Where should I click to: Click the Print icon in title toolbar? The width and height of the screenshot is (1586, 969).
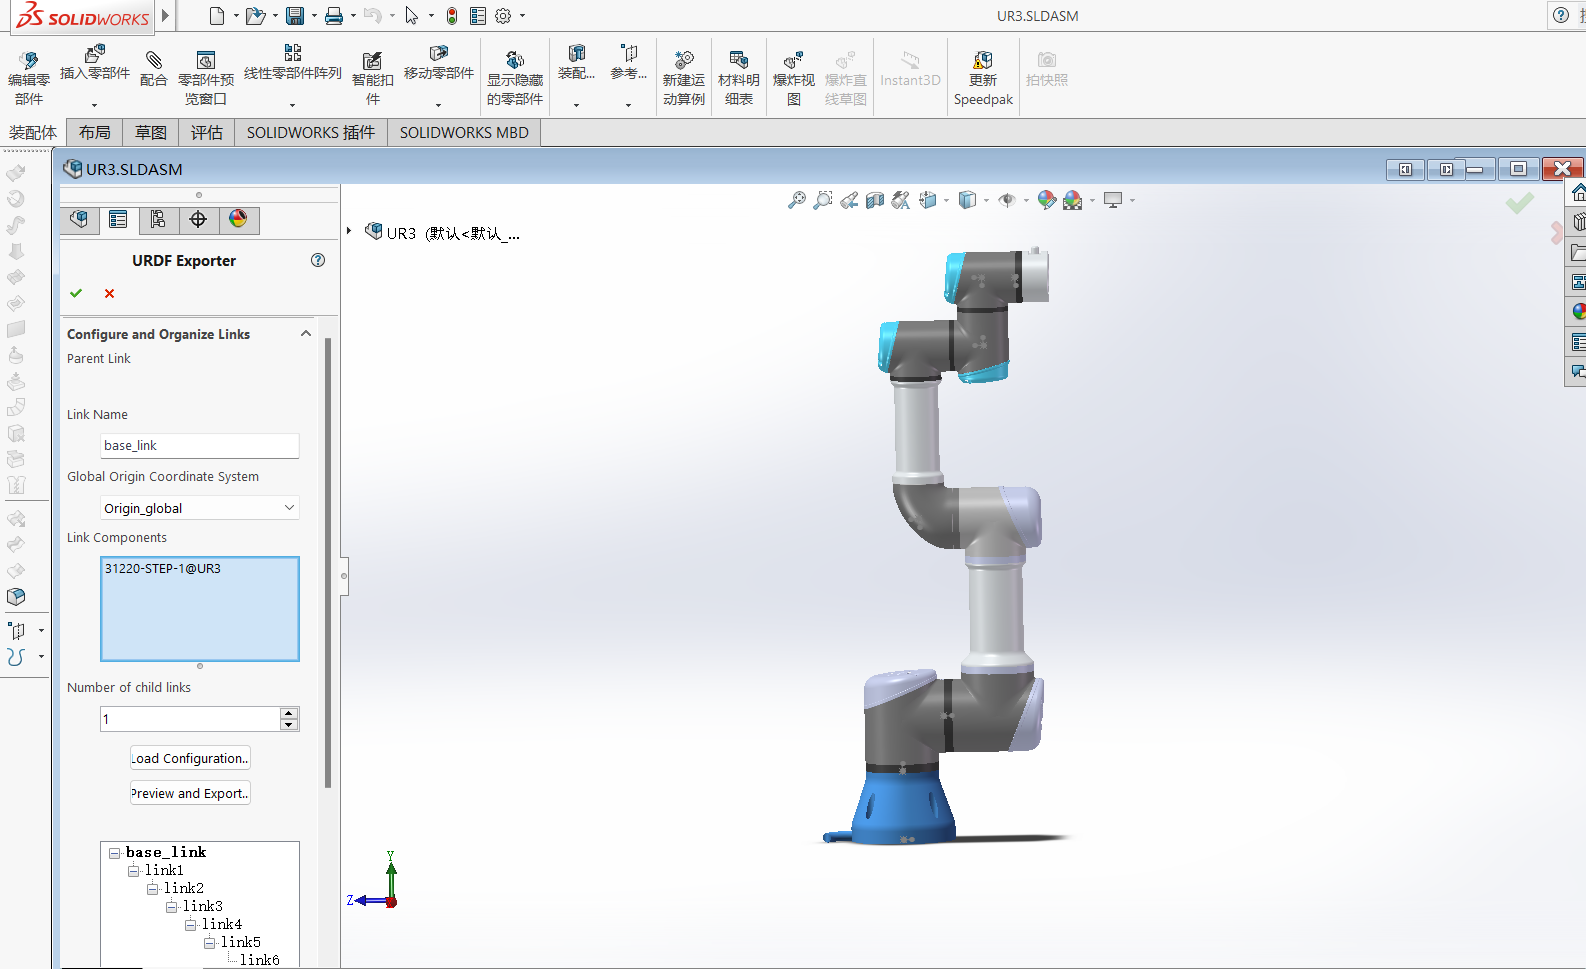pos(334,16)
